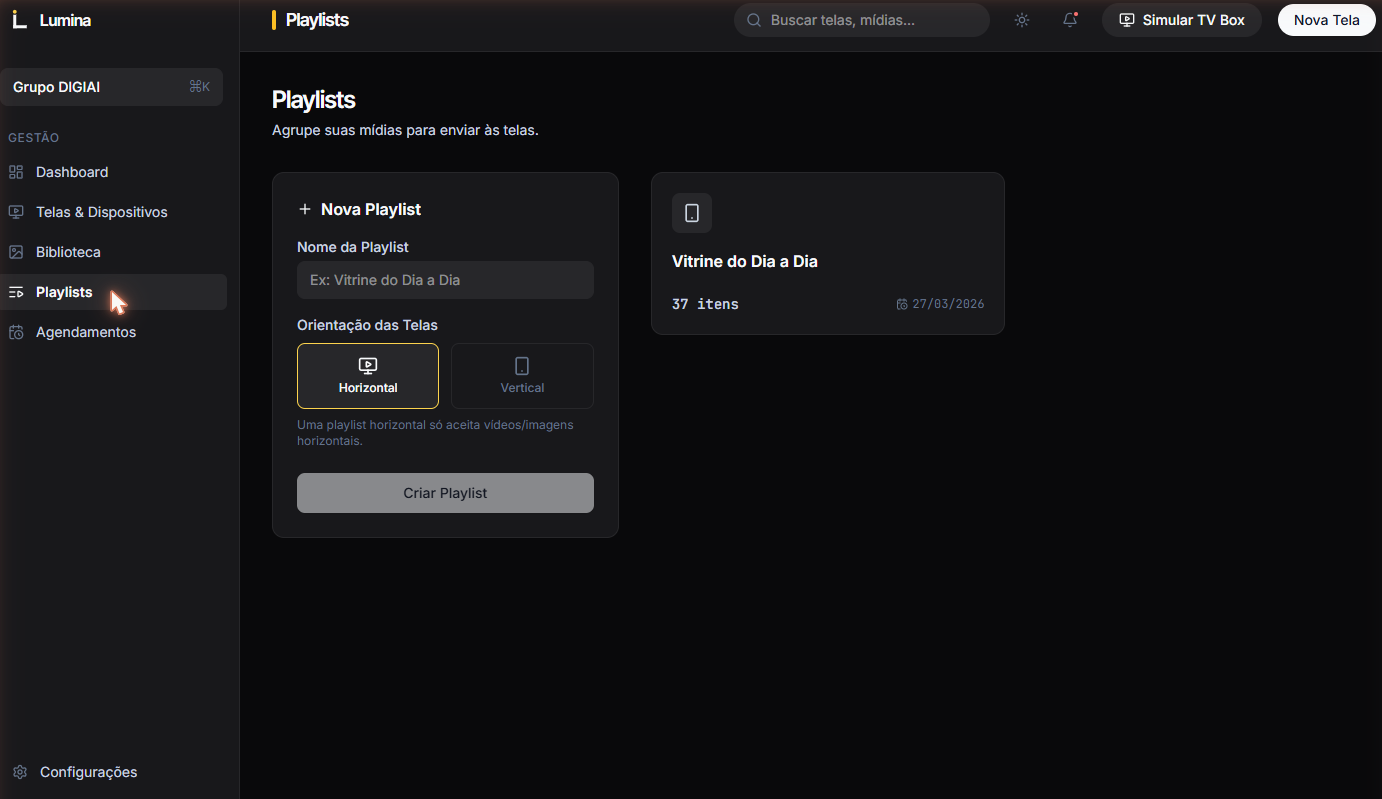Click the Buscar telas, mídias search field
Viewport: 1382px width, 799px height.
[862, 20]
